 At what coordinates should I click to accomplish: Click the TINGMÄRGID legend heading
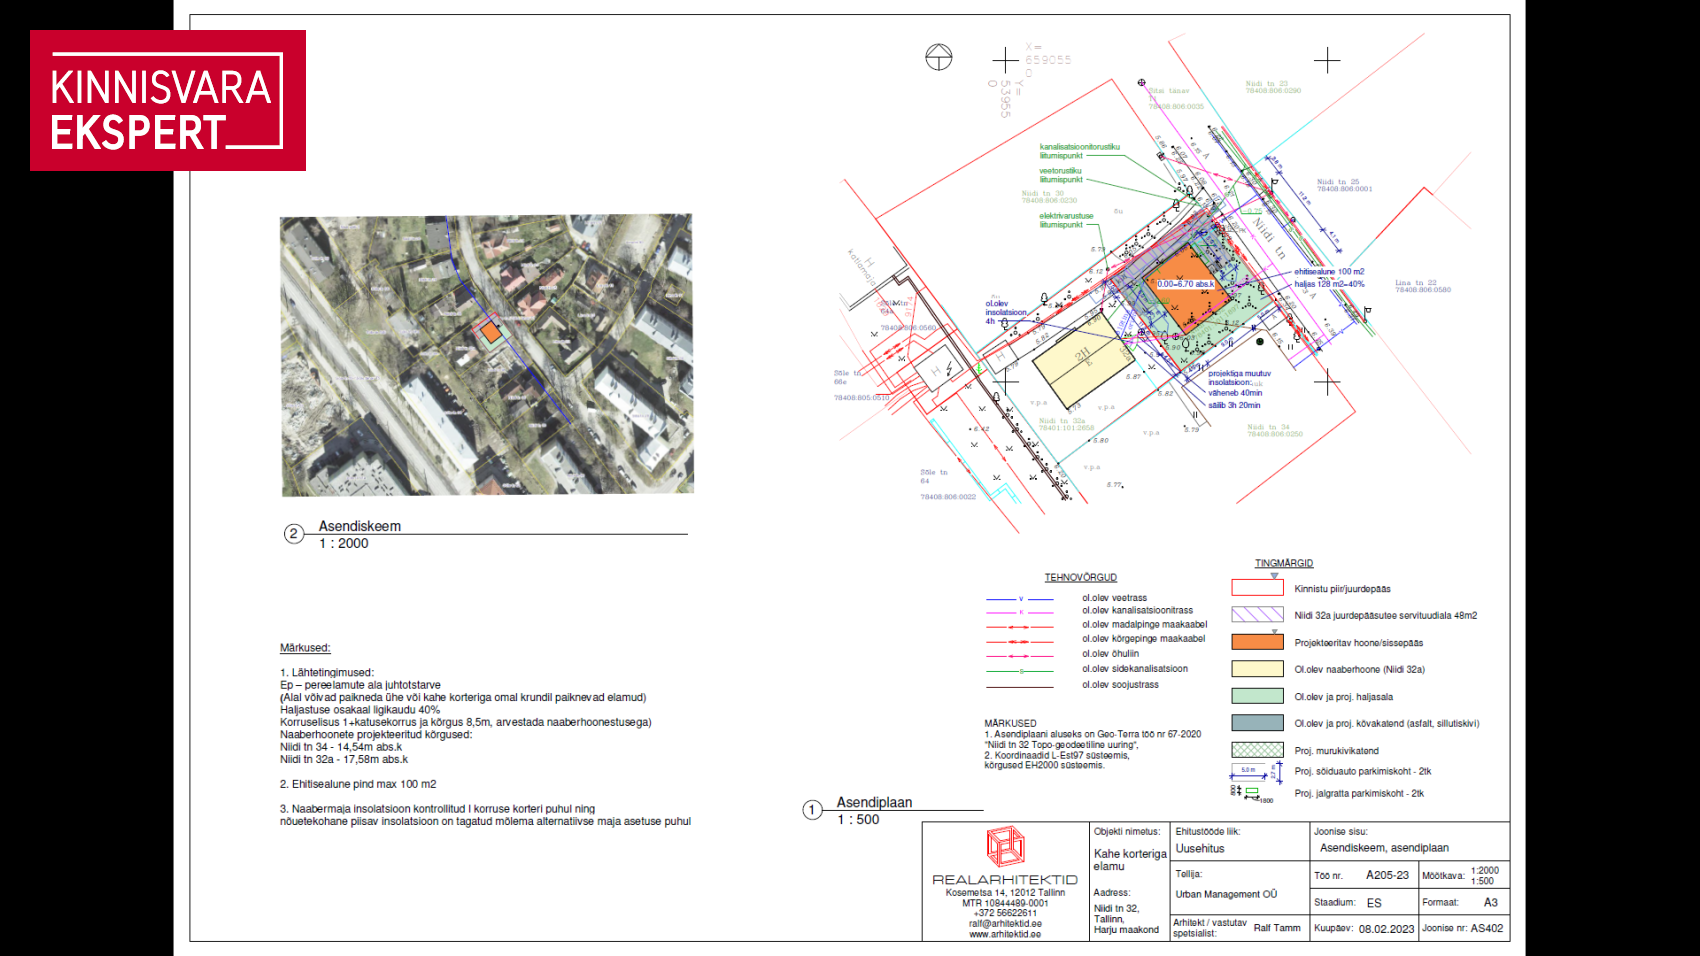point(1284,563)
